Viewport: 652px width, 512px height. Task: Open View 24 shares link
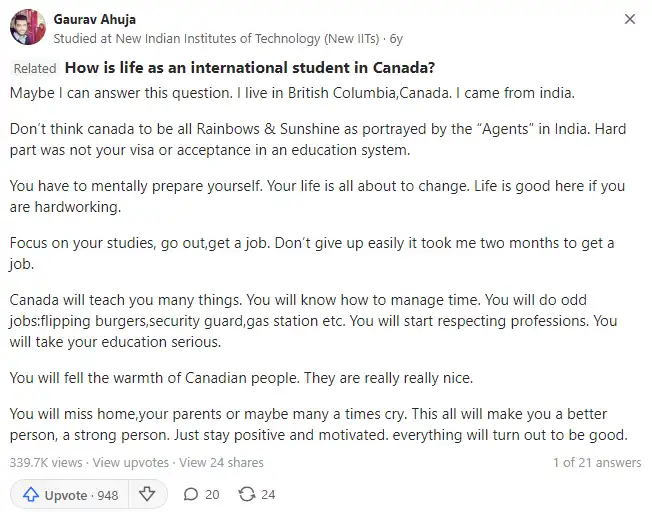221,463
